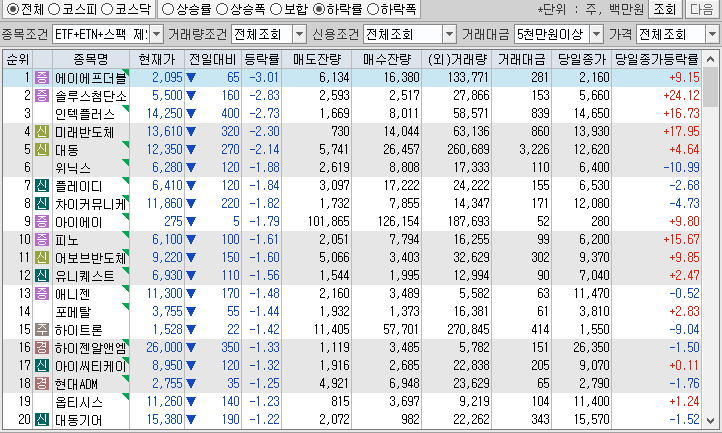Select stock name 옵티시스
Image resolution: width=722 pixels, height=433 pixels.
(79, 402)
